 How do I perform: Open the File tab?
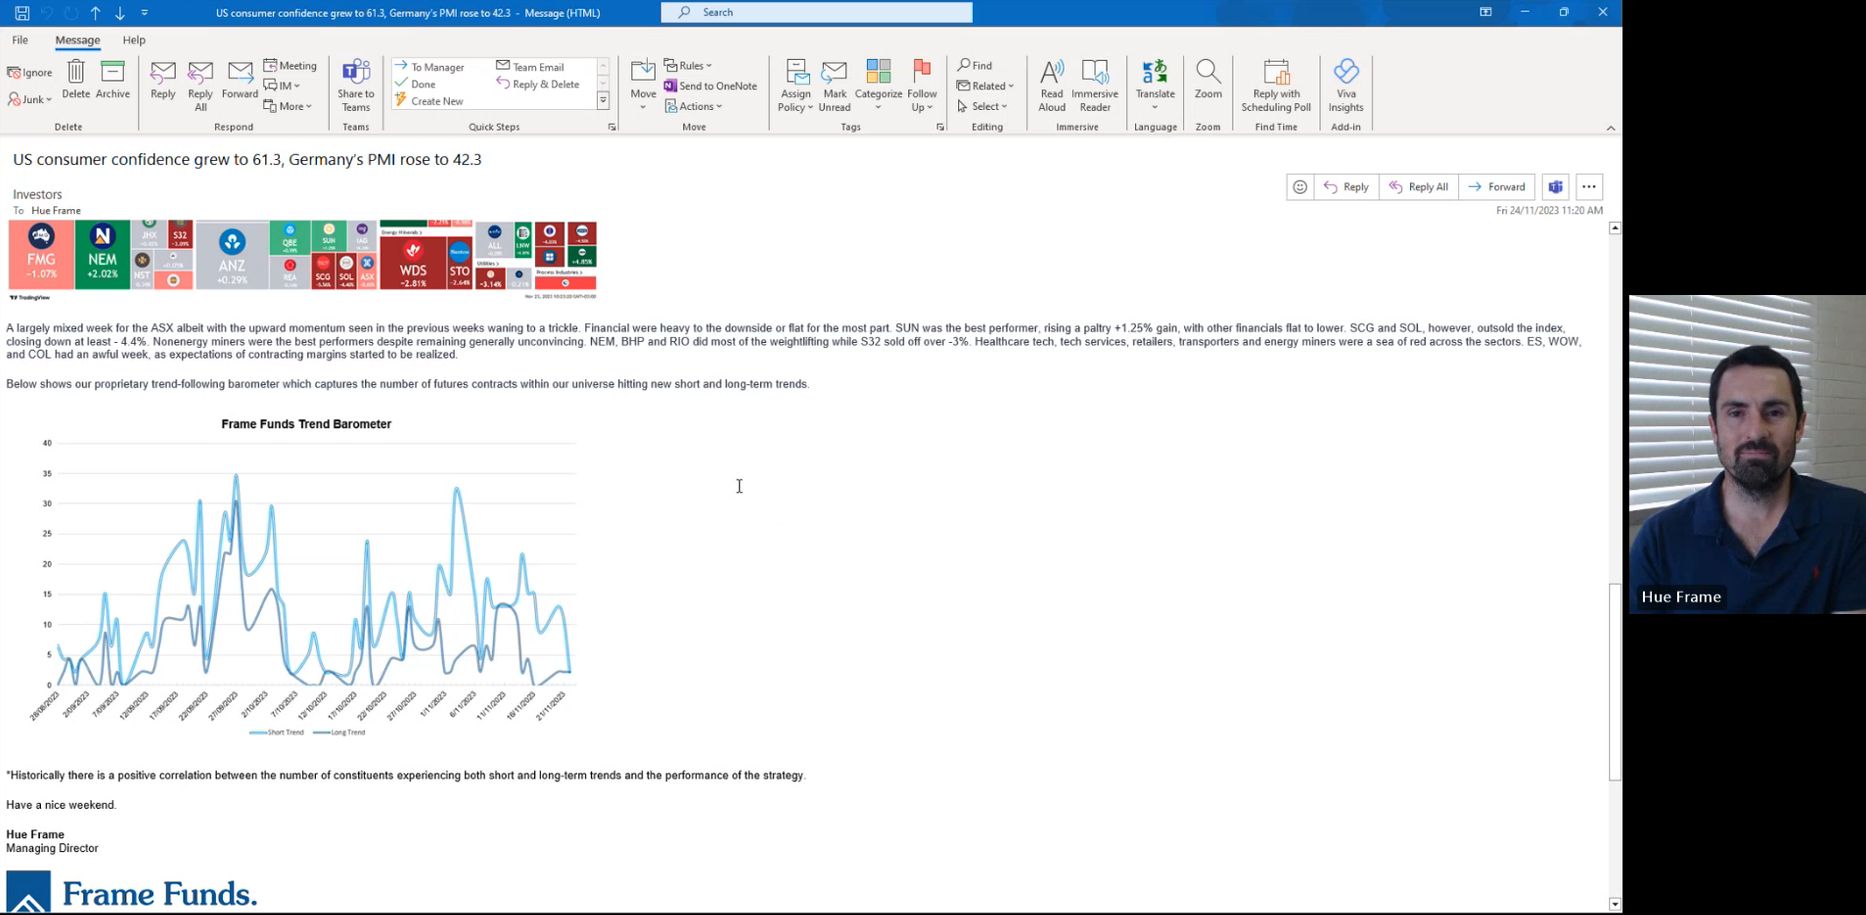[x=20, y=40]
